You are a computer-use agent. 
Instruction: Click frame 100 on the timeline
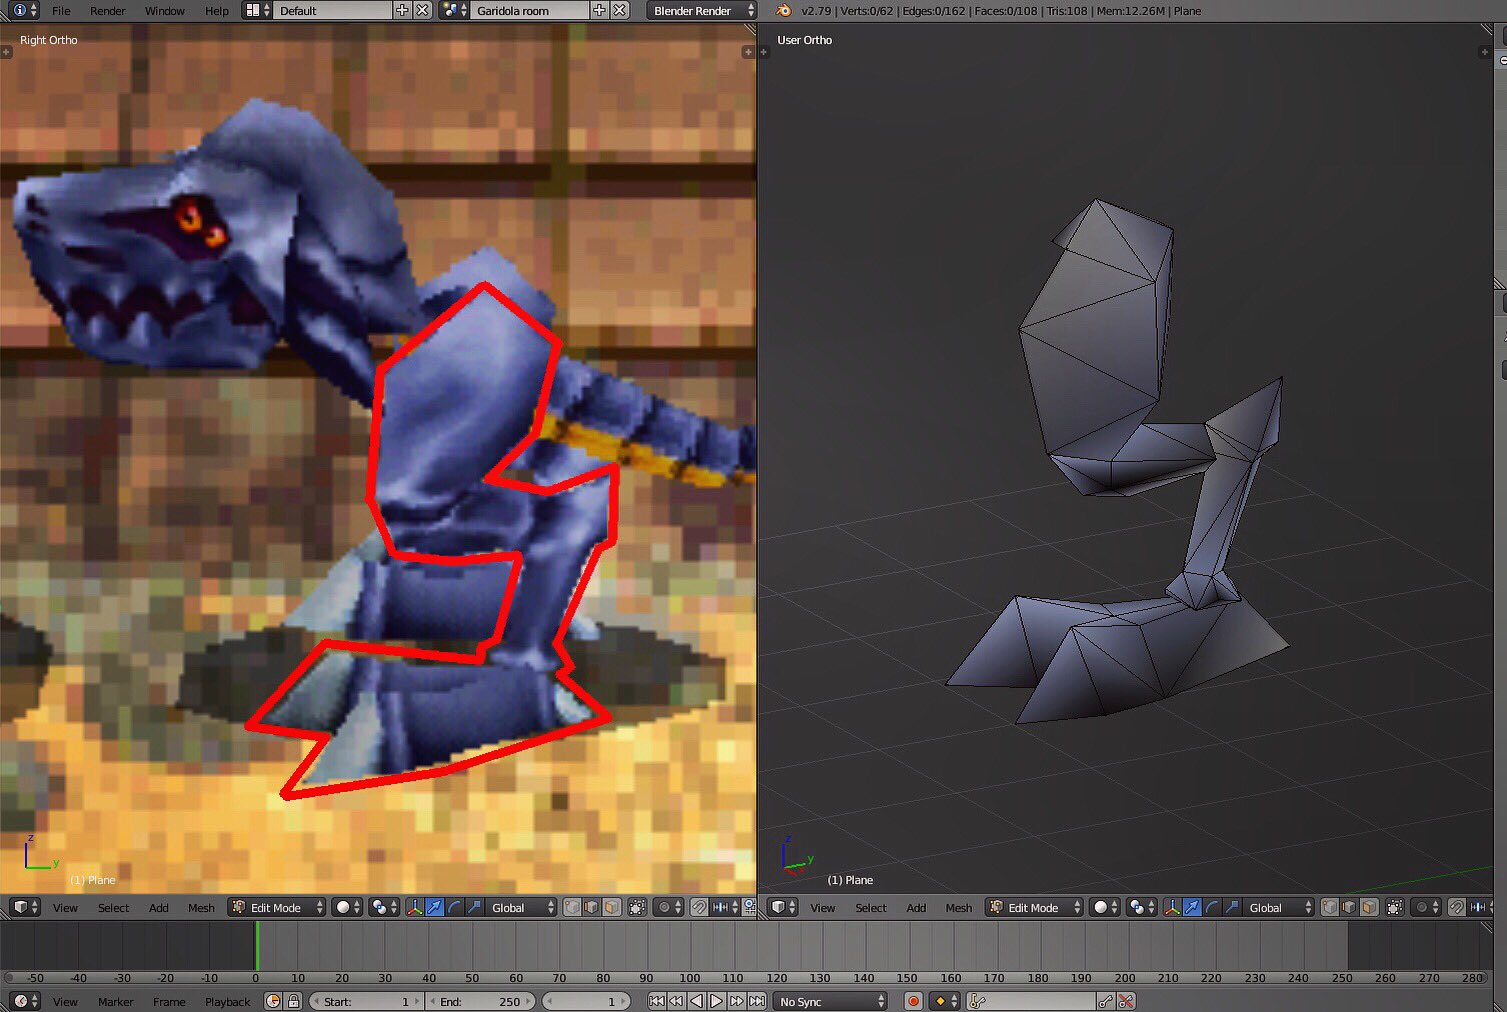pos(690,978)
